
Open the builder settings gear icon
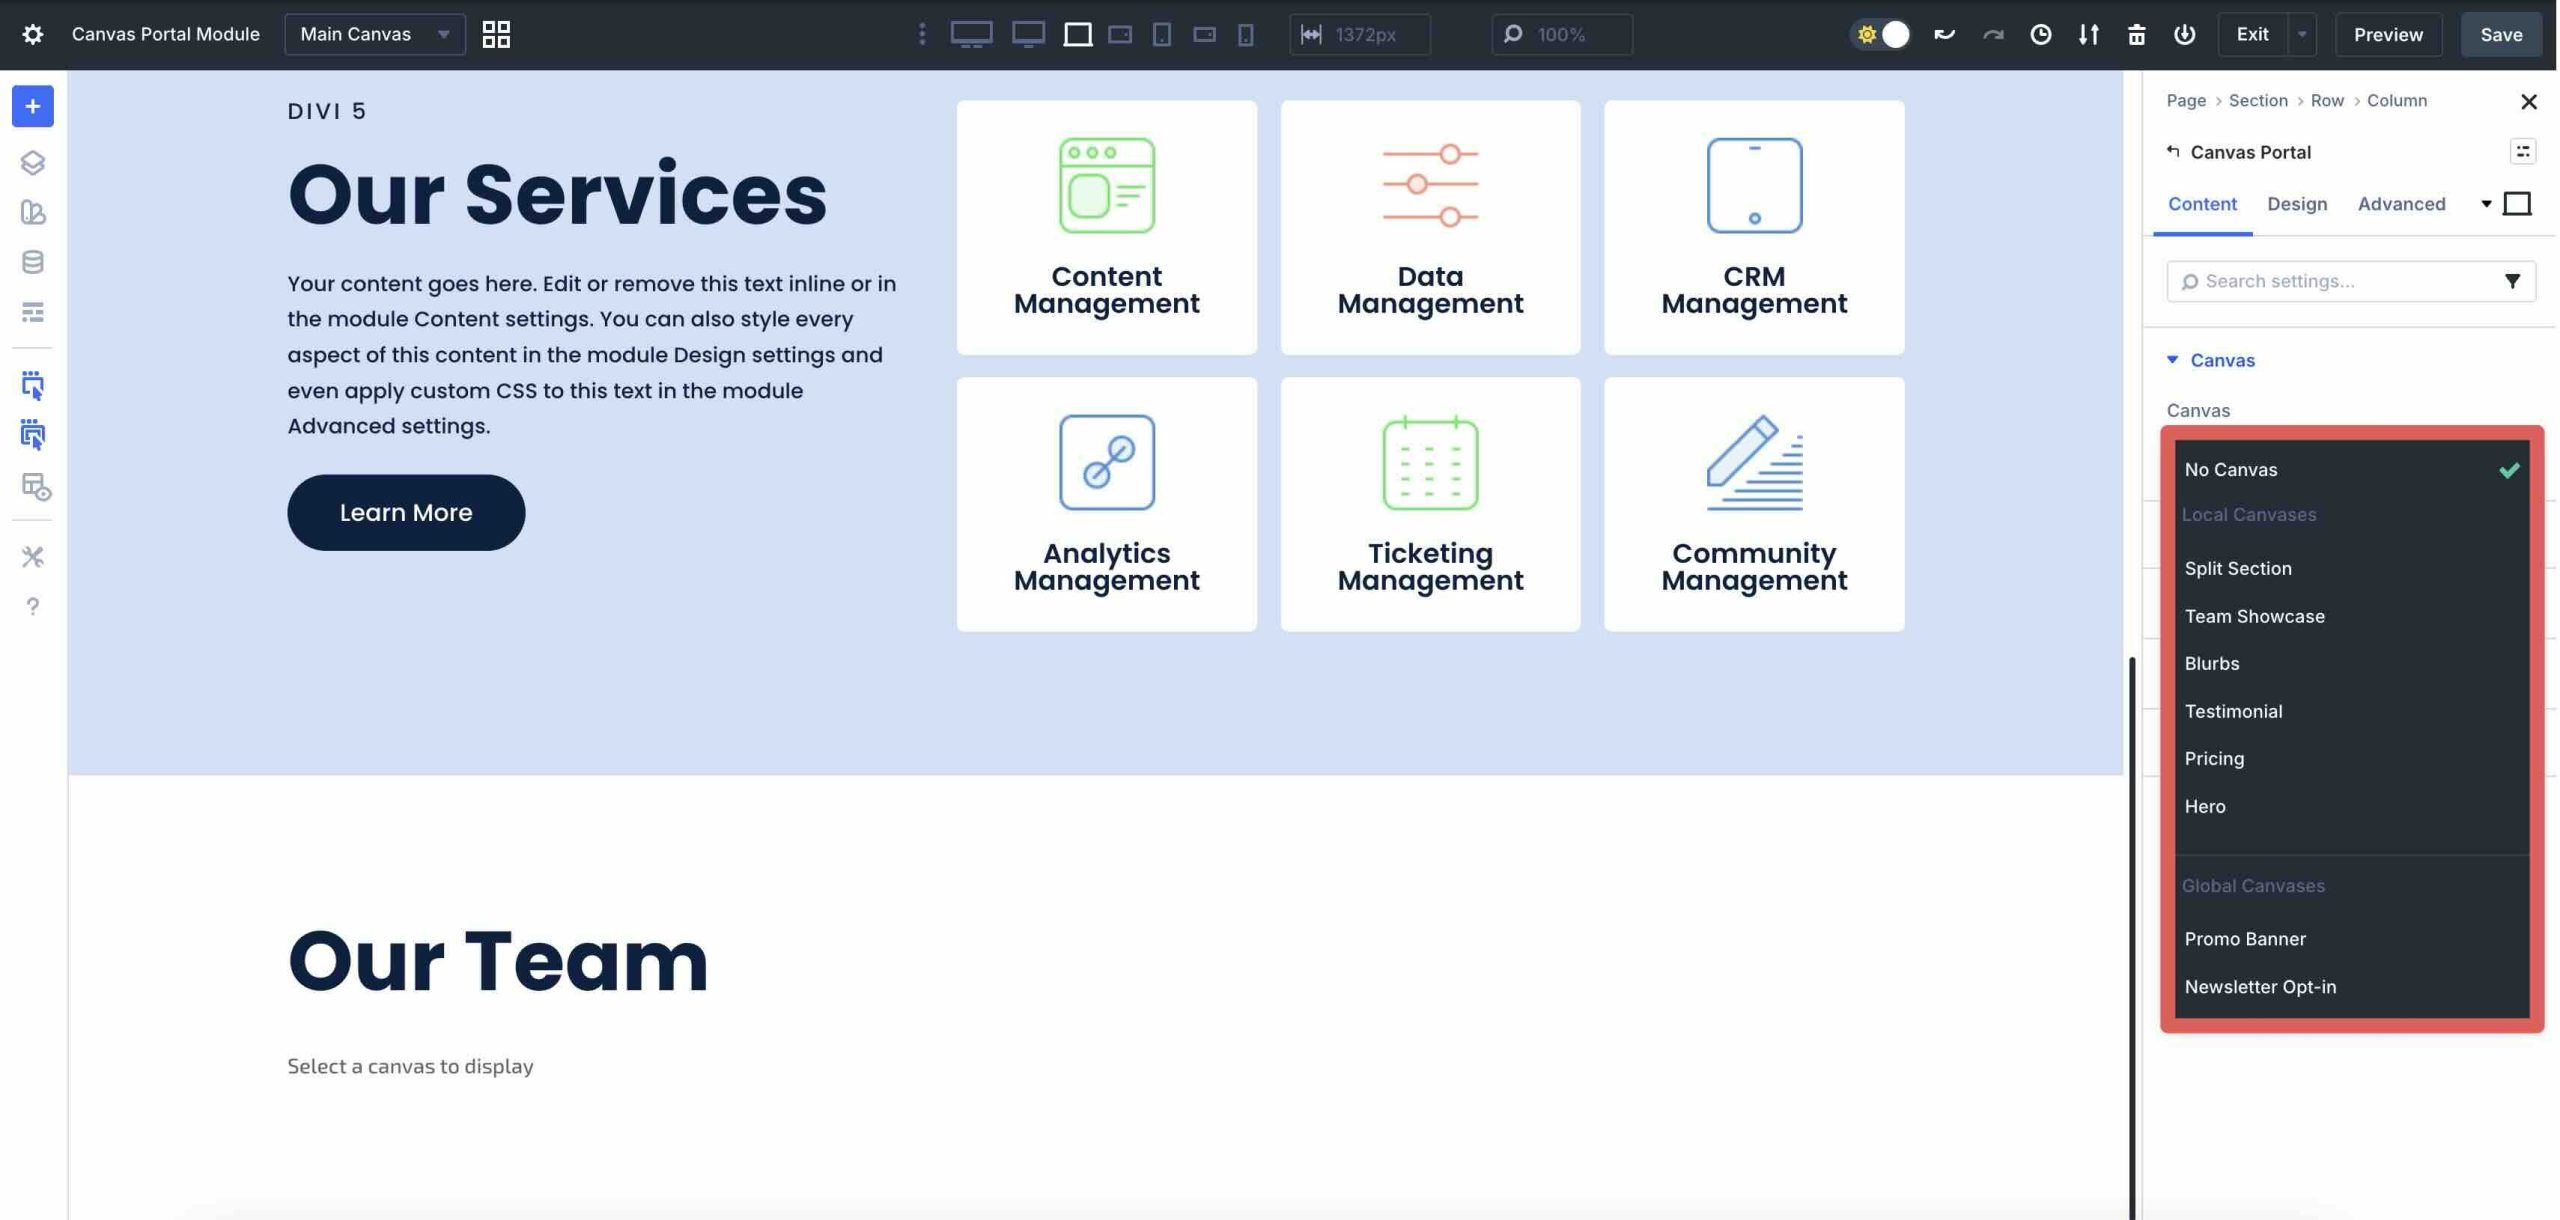[x=32, y=34]
